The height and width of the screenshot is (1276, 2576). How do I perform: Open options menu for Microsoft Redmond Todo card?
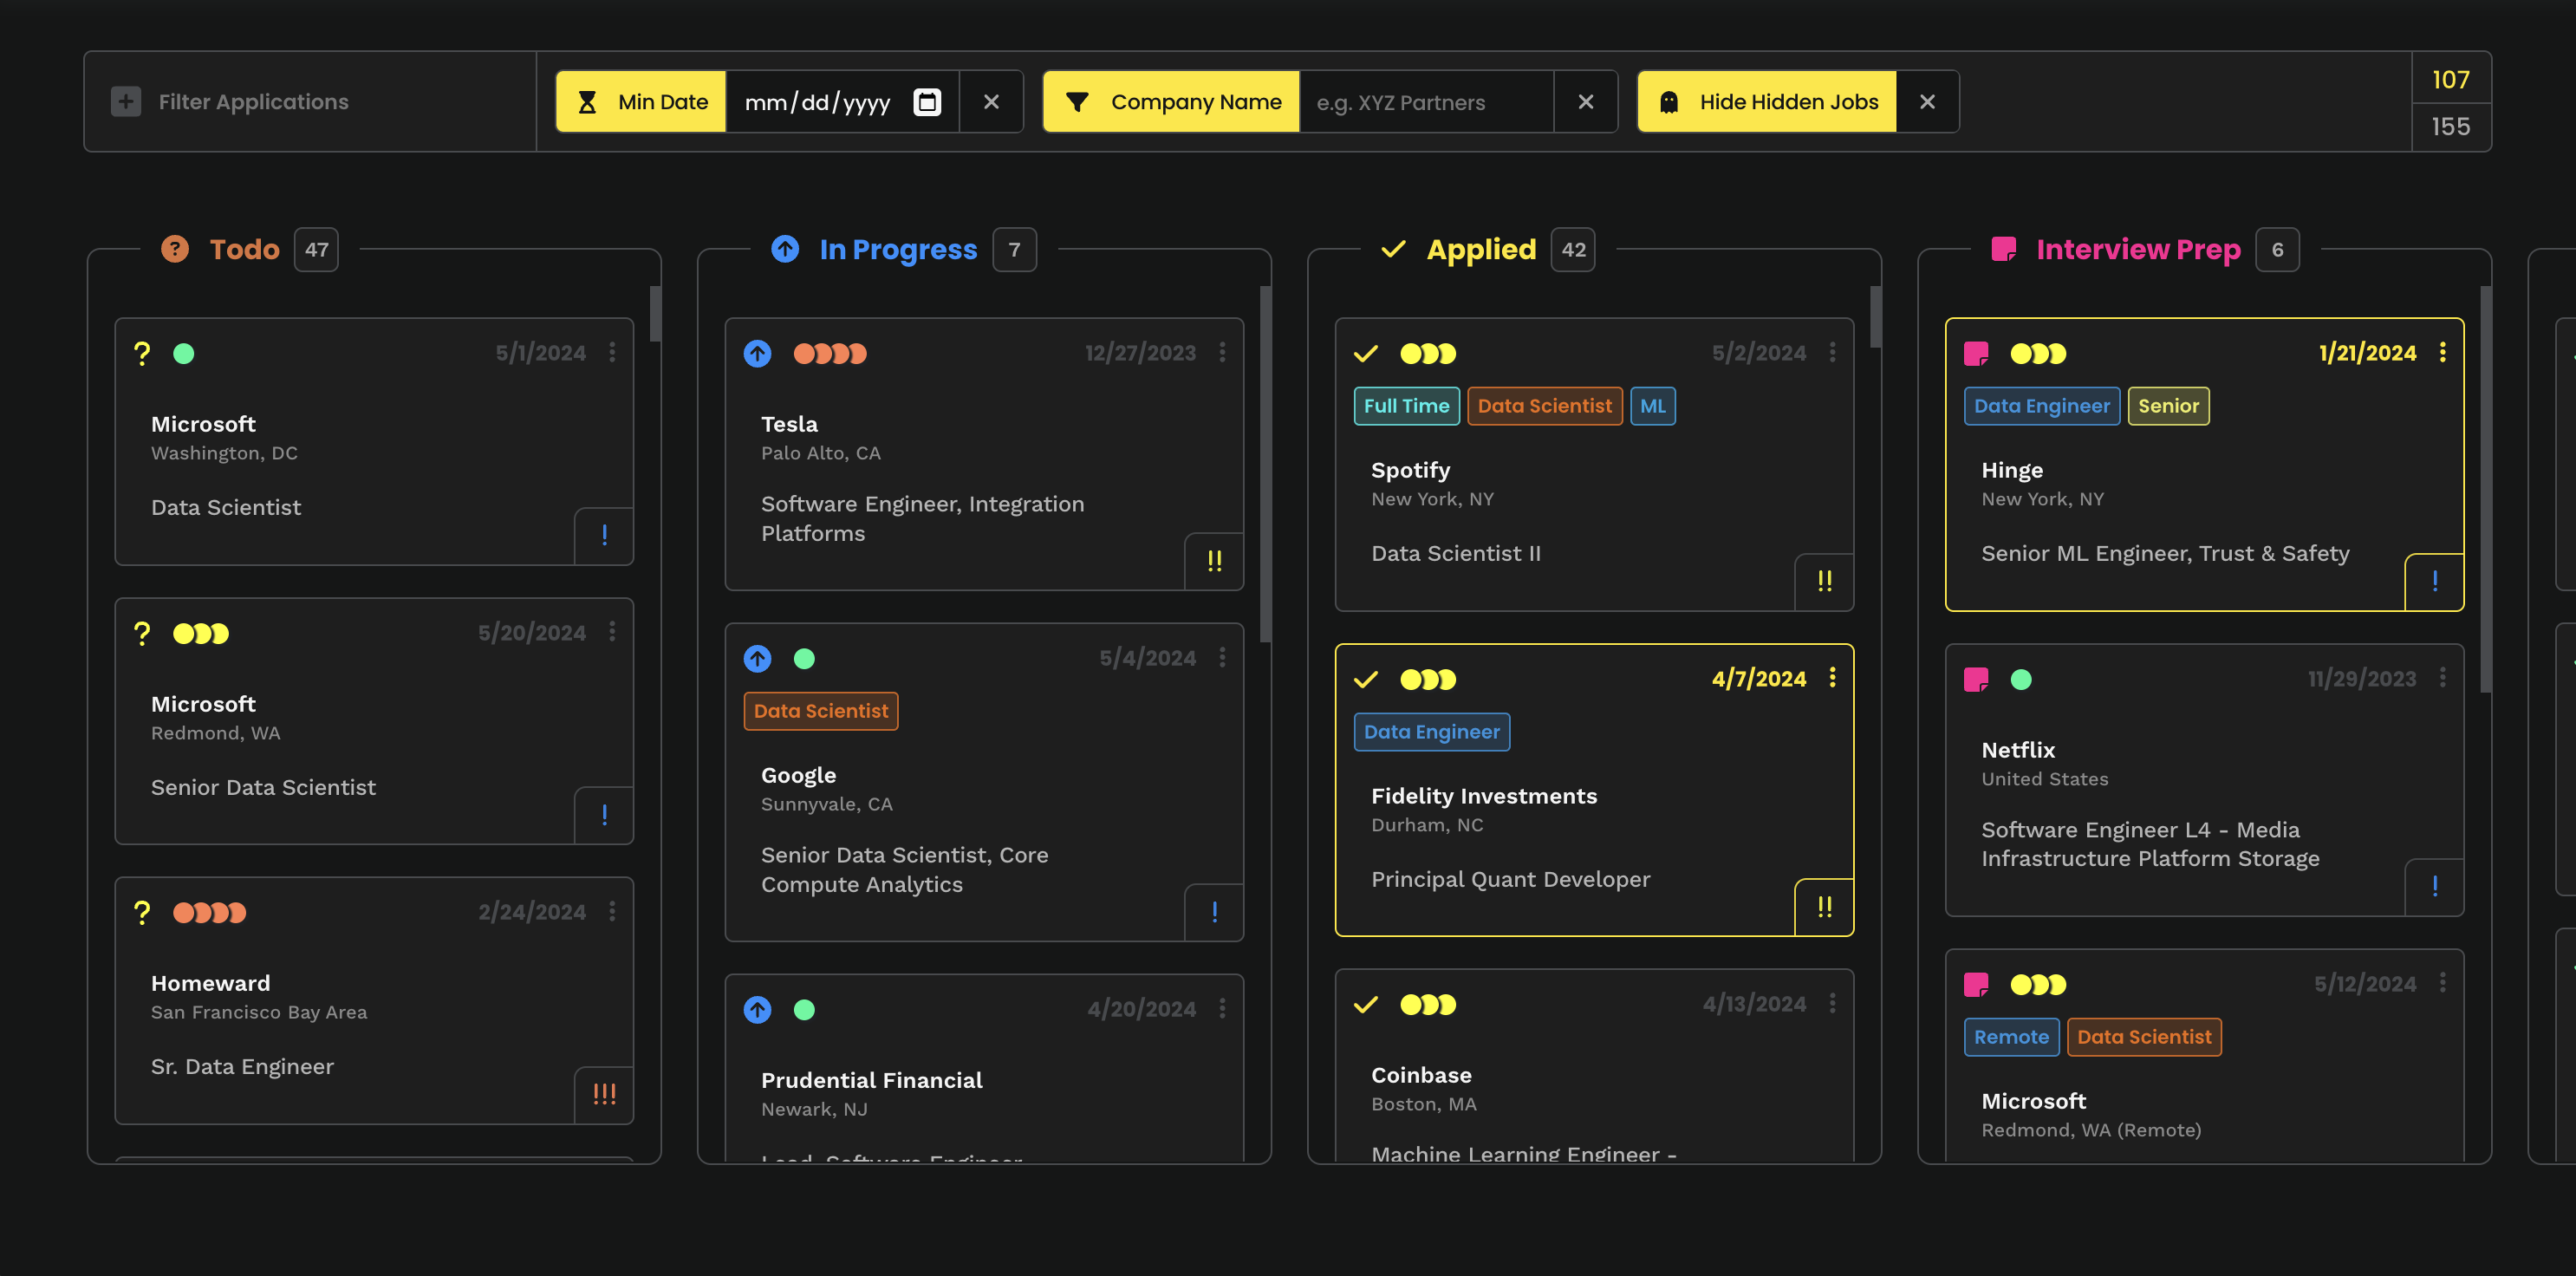click(x=612, y=632)
